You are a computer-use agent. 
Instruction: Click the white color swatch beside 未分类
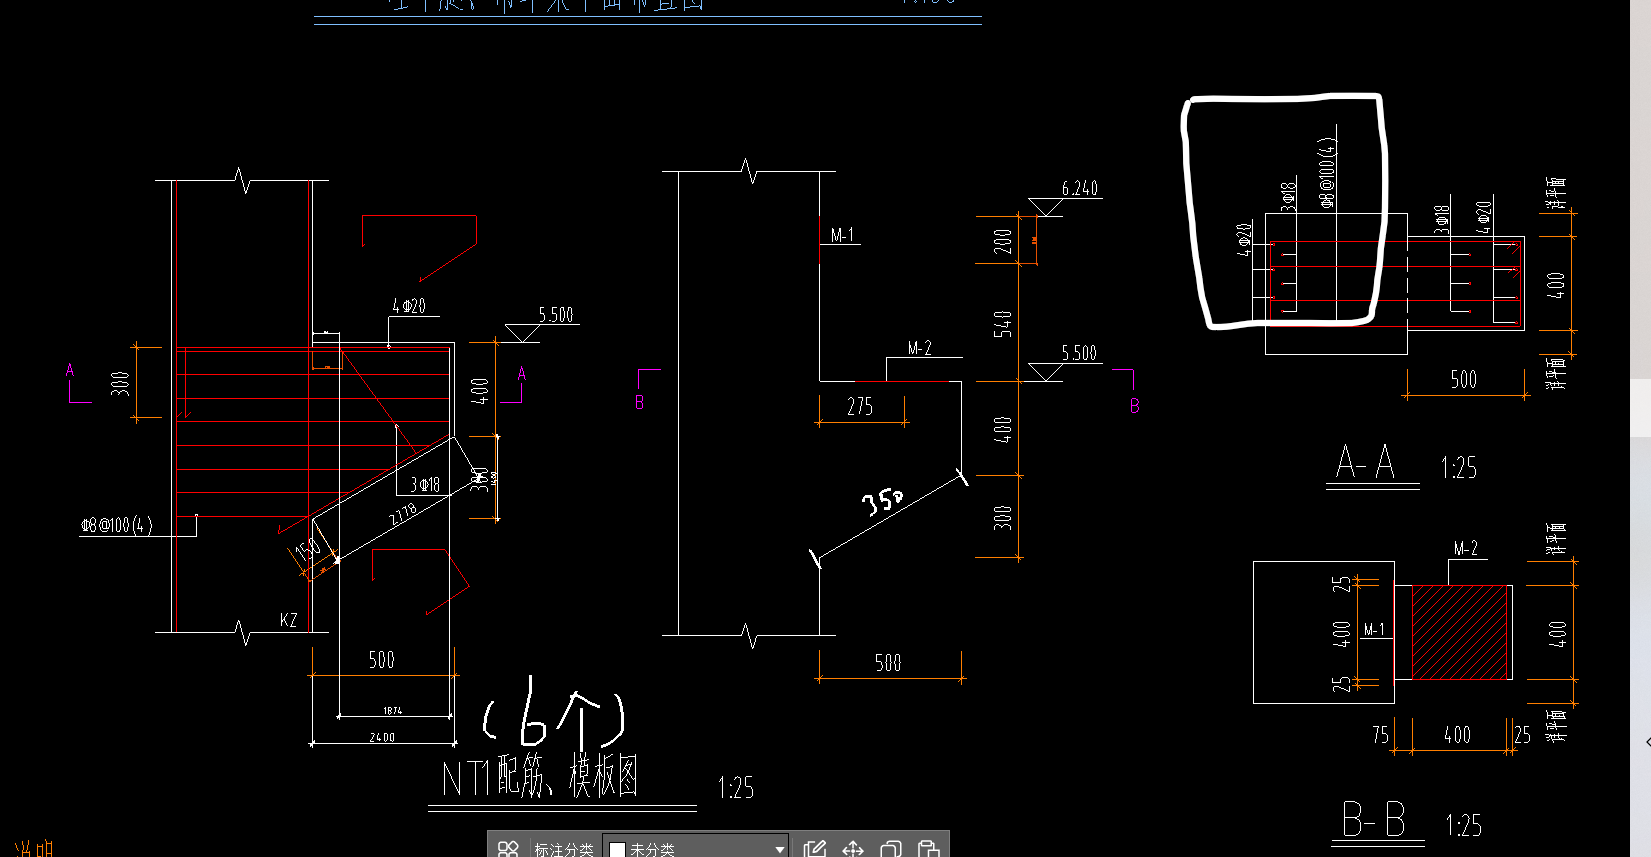pos(617,850)
